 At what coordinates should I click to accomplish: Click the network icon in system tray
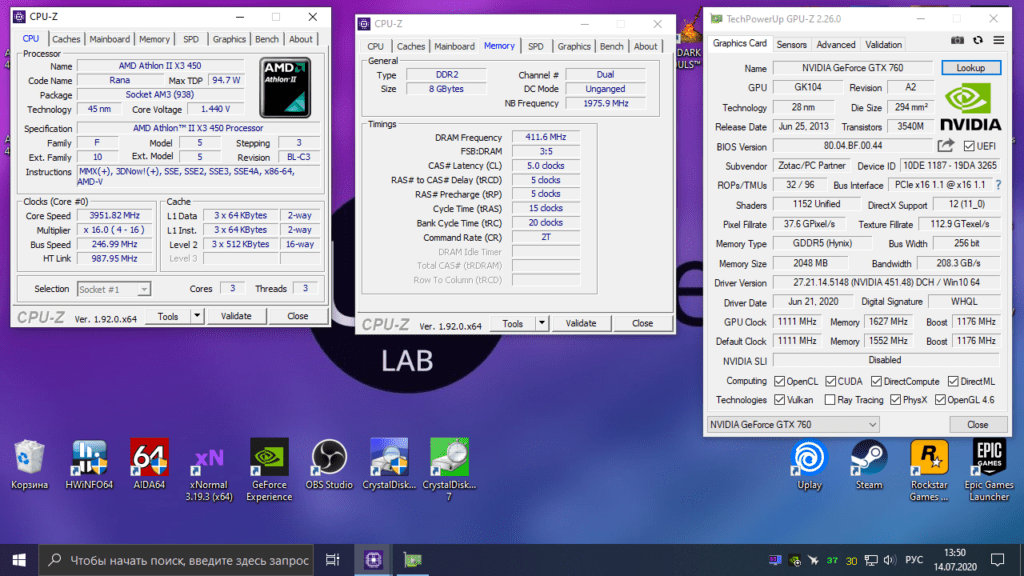point(871,560)
